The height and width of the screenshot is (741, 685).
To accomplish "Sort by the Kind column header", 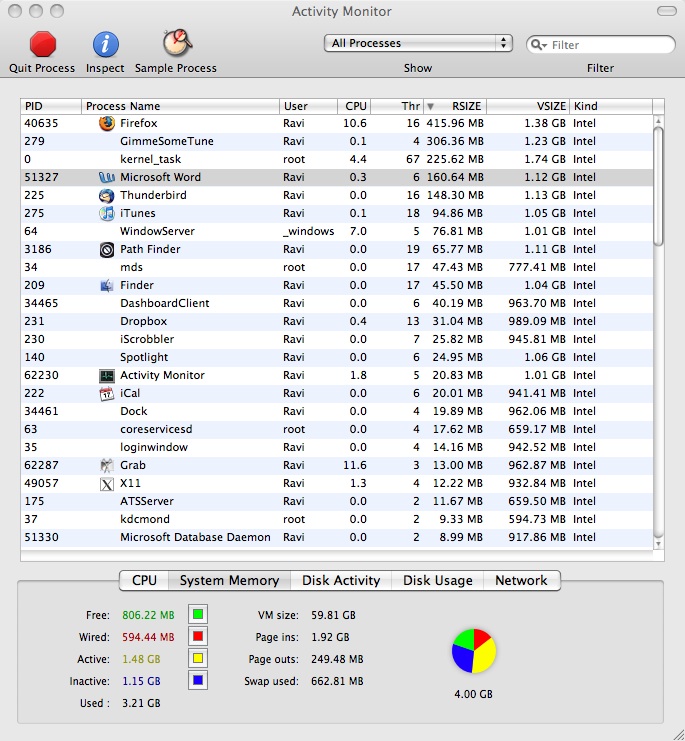I will (611, 106).
